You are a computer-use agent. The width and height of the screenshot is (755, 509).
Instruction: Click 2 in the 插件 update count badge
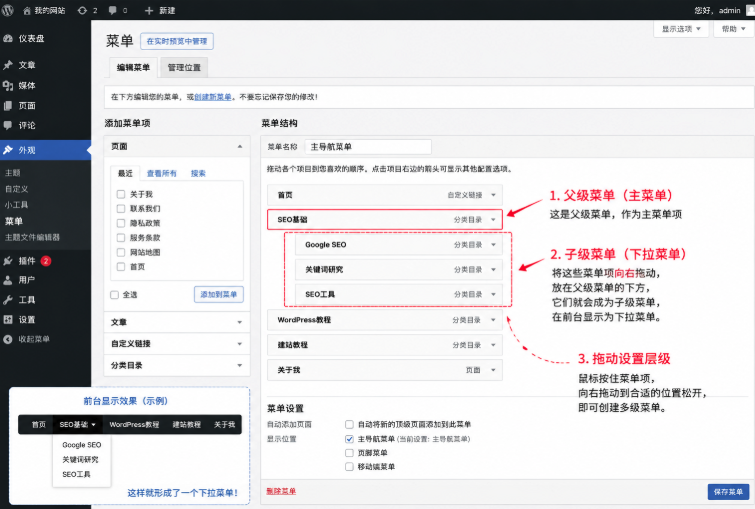[46, 261]
